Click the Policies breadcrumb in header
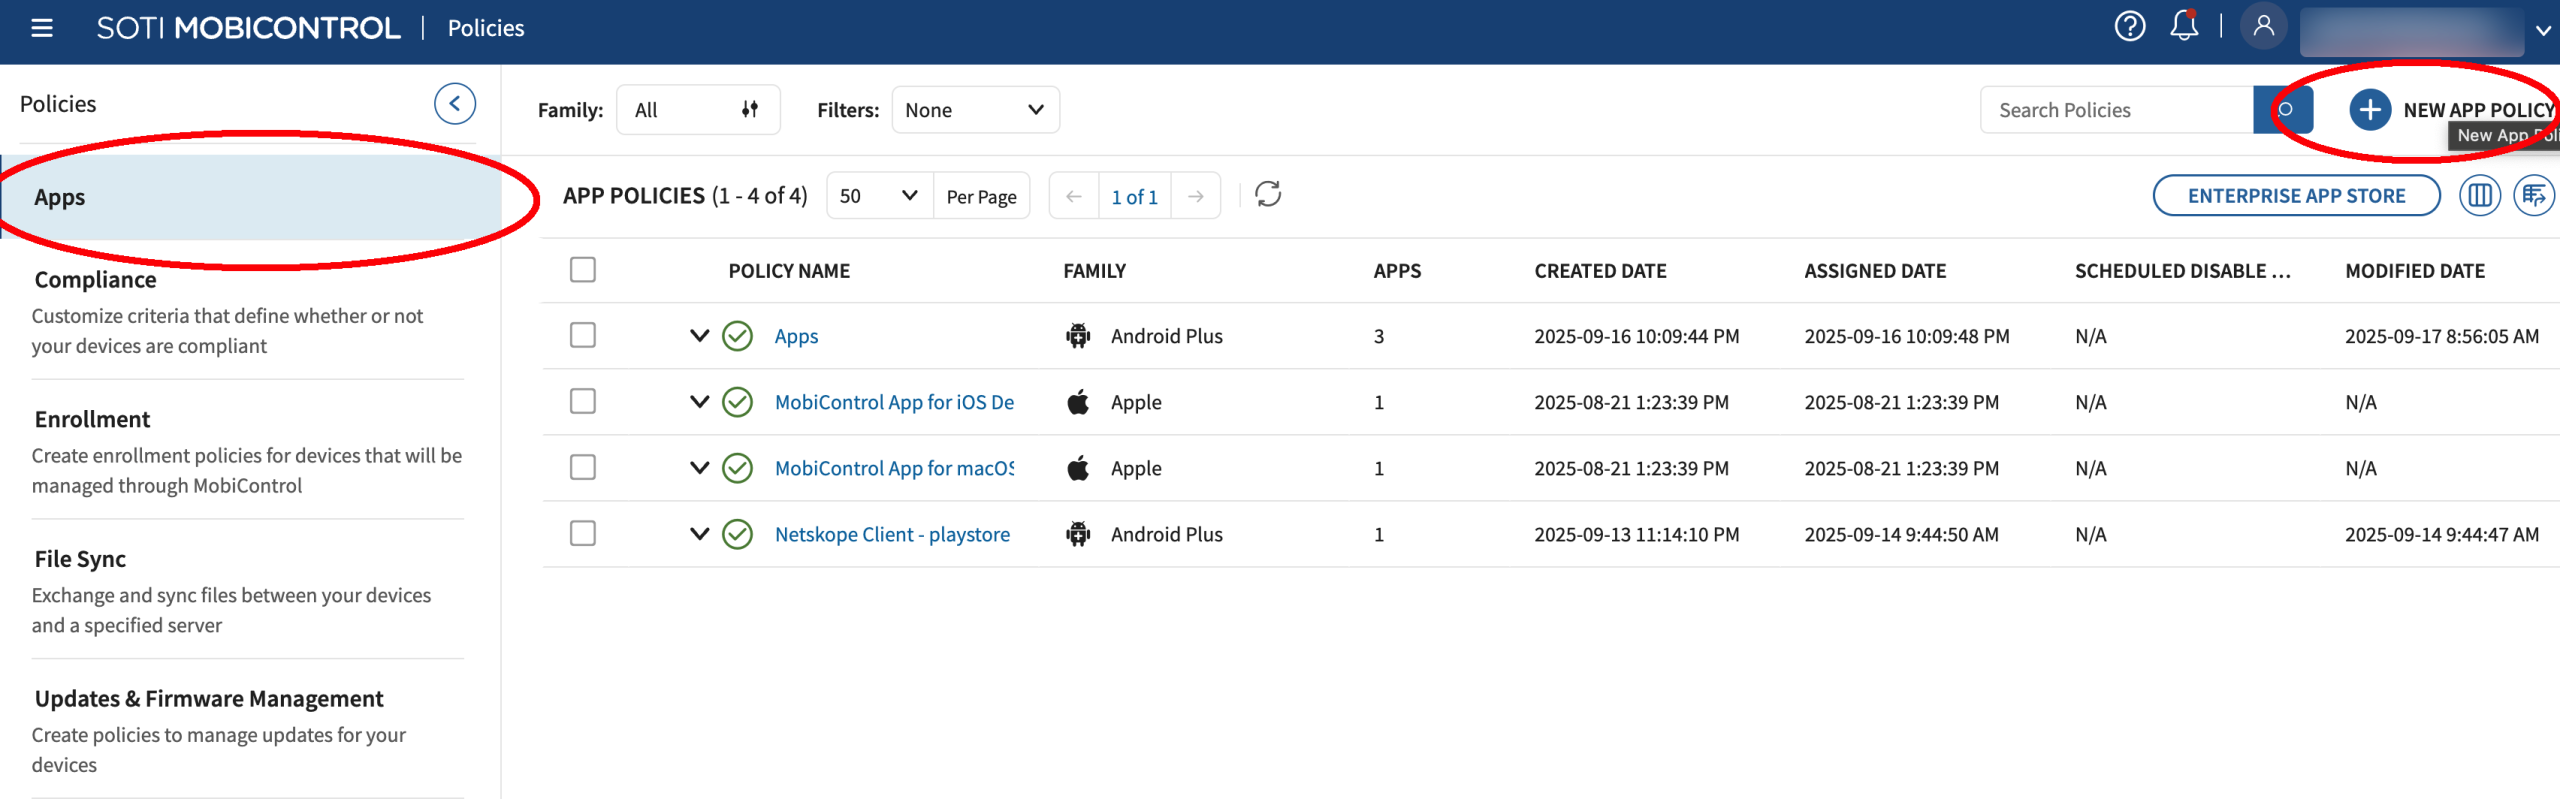The height and width of the screenshot is (799, 2560). (486, 28)
